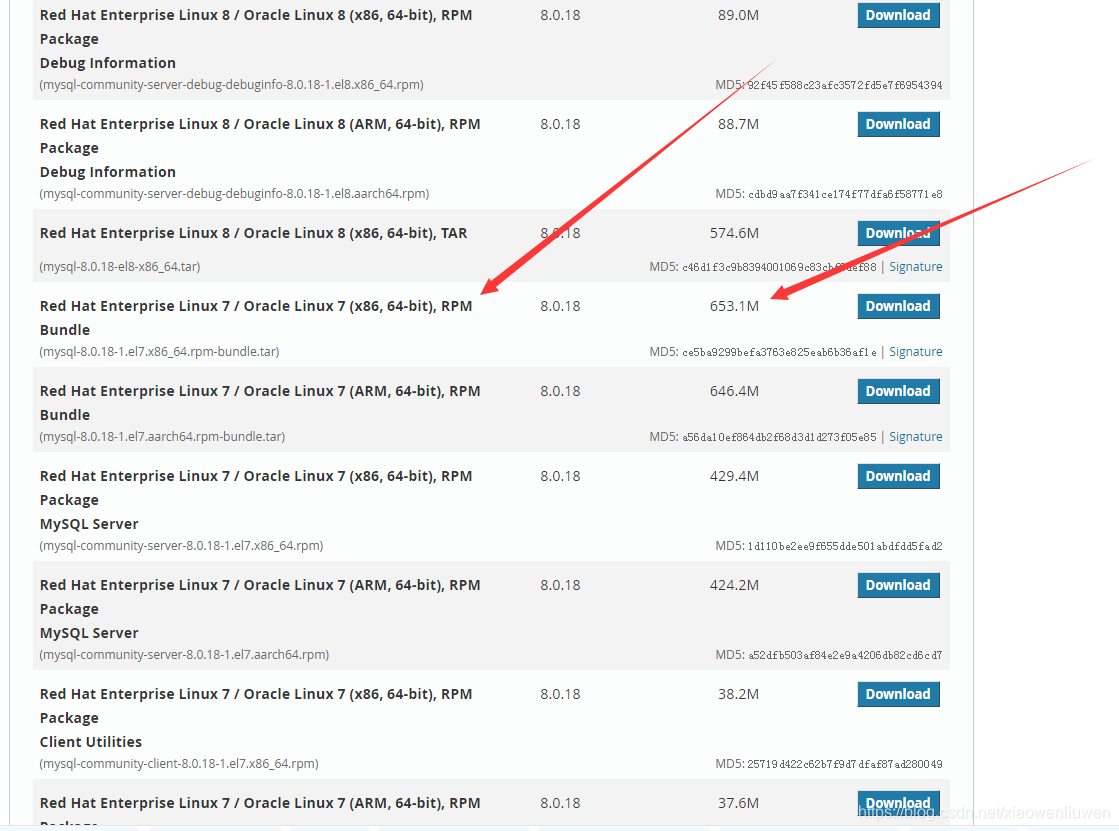Click filename mysql-community-server-8.0.18-1.el7.aarch64.rpm

pyautogui.click(x=184, y=655)
